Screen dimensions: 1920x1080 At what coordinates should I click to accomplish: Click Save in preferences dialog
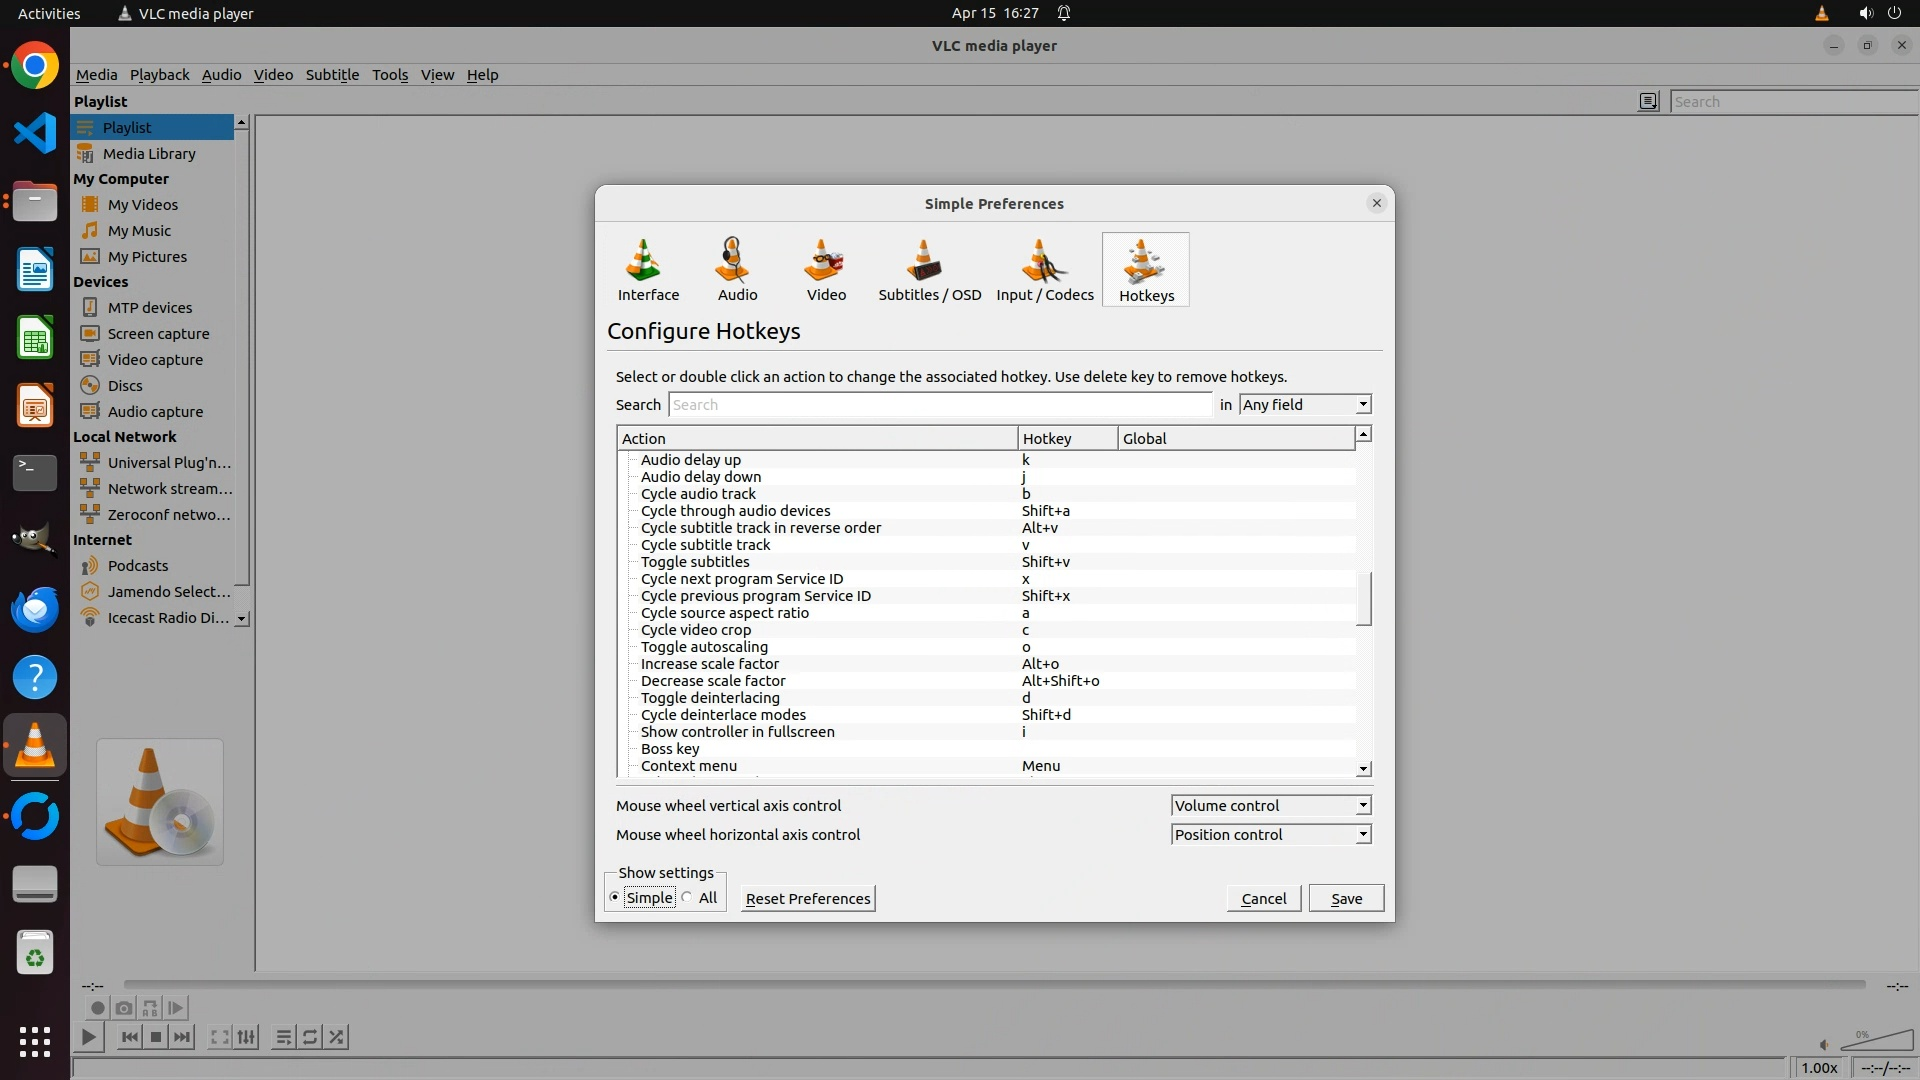click(1346, 899)
